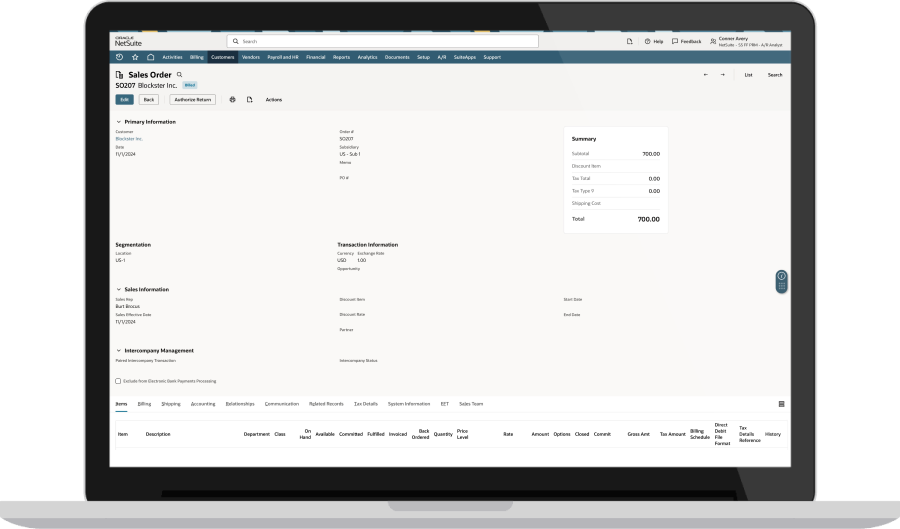Go to the NetSuite home icon

click(x=150, y=57)
